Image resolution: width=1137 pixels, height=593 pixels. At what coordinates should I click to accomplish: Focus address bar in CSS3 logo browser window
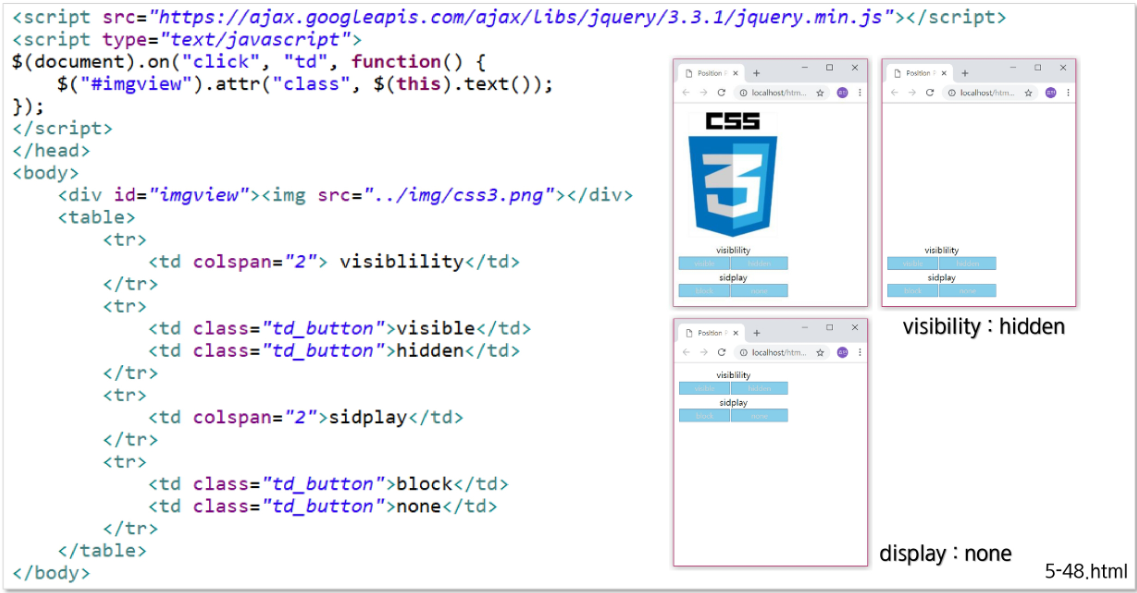[x=781, y=93]
